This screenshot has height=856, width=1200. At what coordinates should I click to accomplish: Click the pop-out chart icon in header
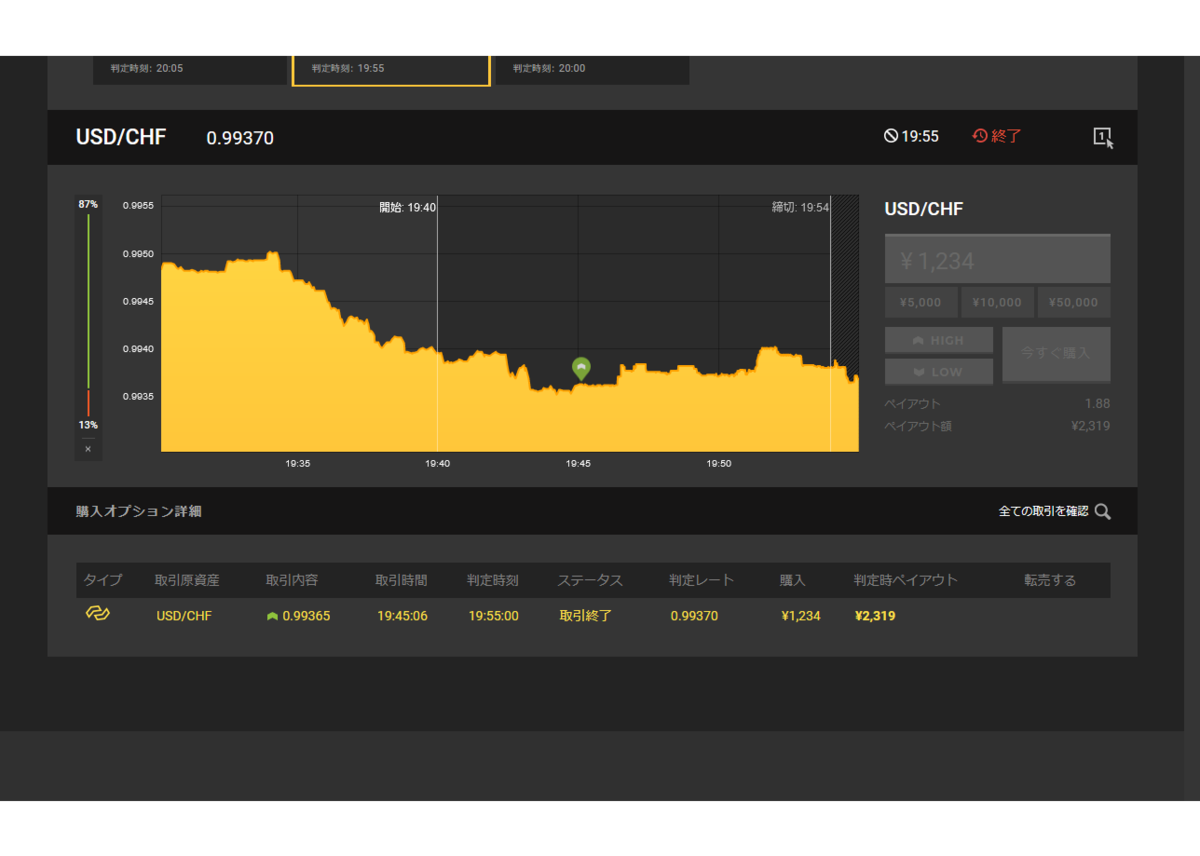point(1103,138)
